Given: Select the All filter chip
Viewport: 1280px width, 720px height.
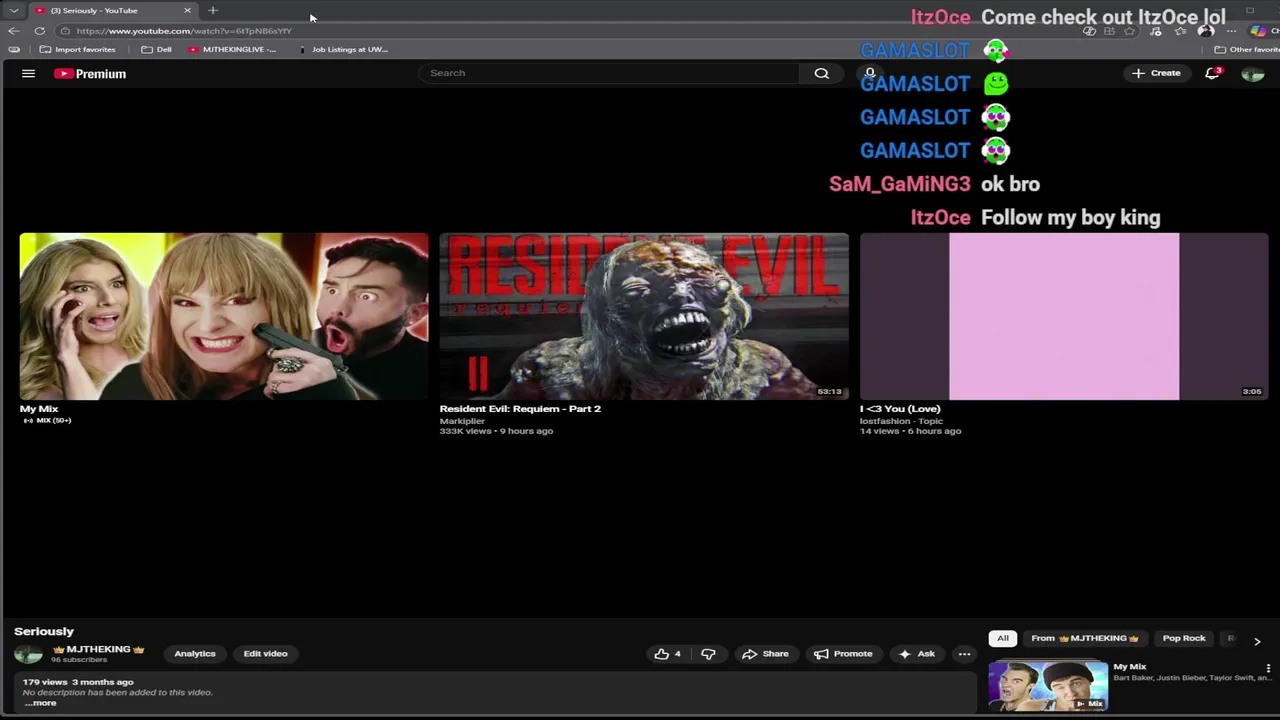Looking at the screenshot, I should [1003, 638].
